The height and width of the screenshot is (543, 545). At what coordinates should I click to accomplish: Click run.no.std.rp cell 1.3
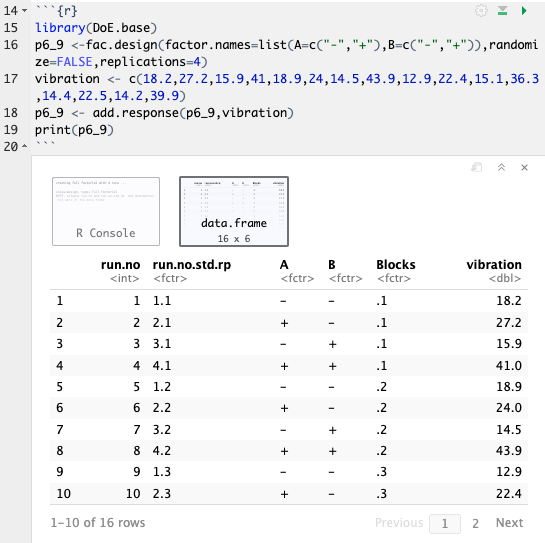click(162, 472)
